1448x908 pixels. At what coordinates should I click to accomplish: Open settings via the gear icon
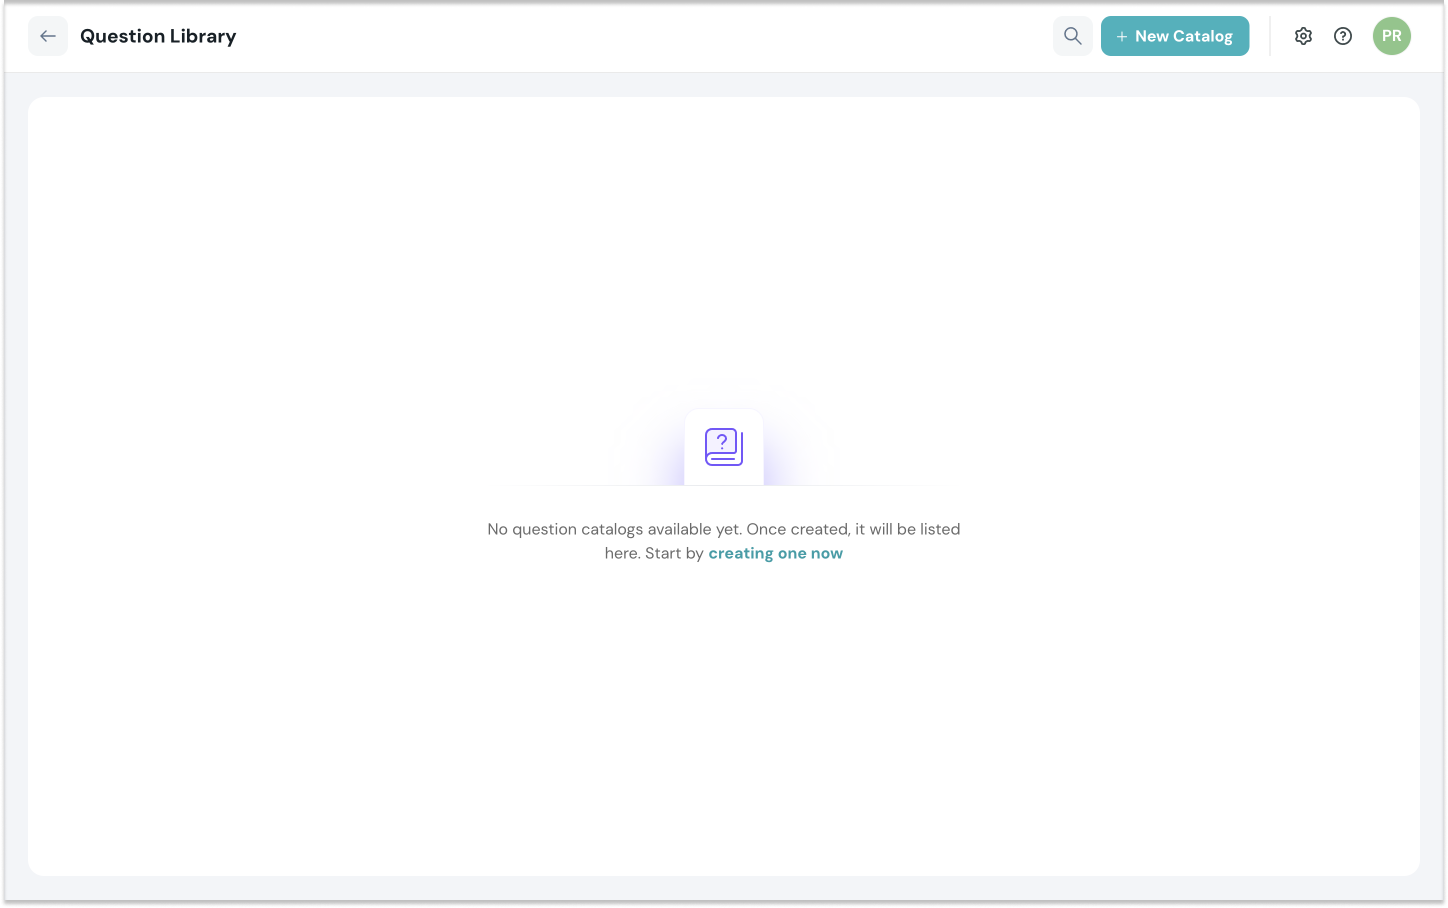[1303, 36]
